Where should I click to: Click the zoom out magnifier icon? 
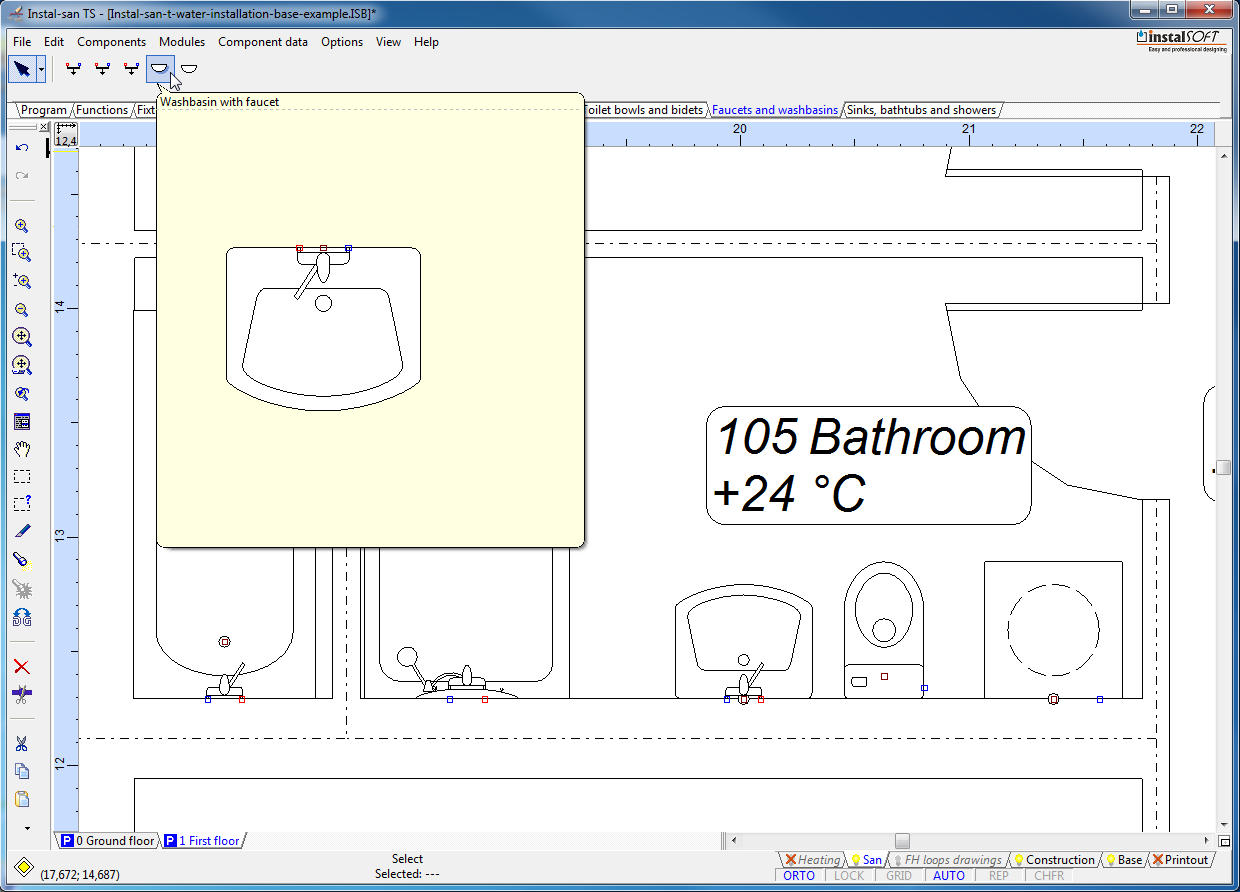tap(22, 310)
